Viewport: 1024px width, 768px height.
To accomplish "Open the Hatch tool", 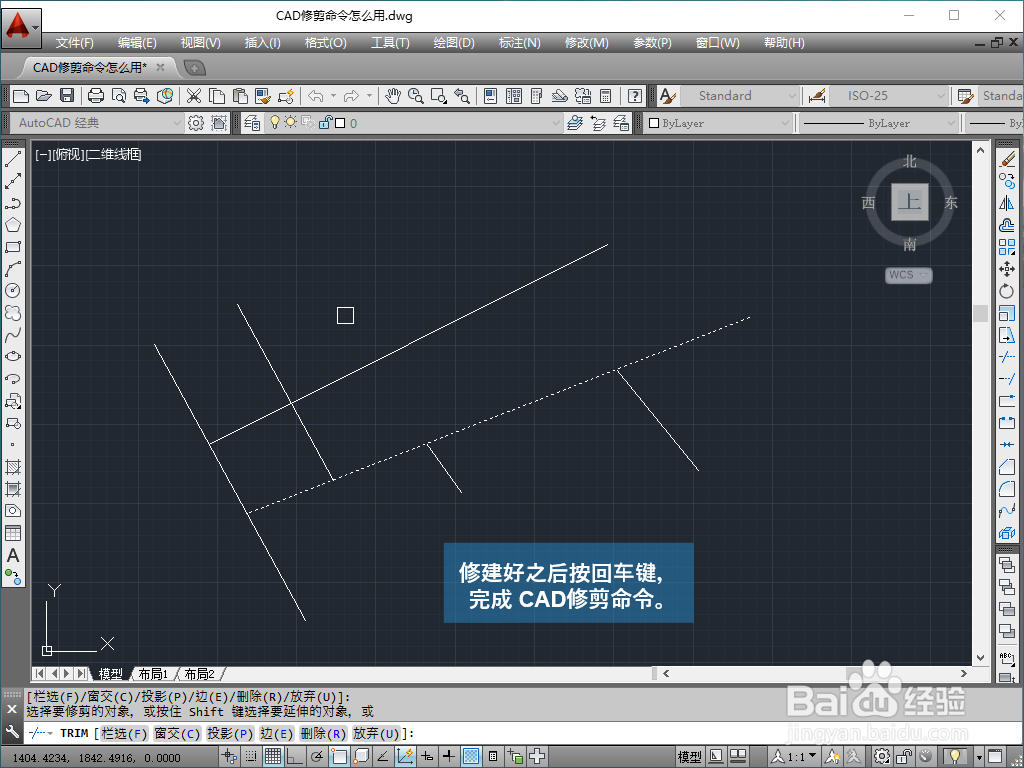I will 13,467.
